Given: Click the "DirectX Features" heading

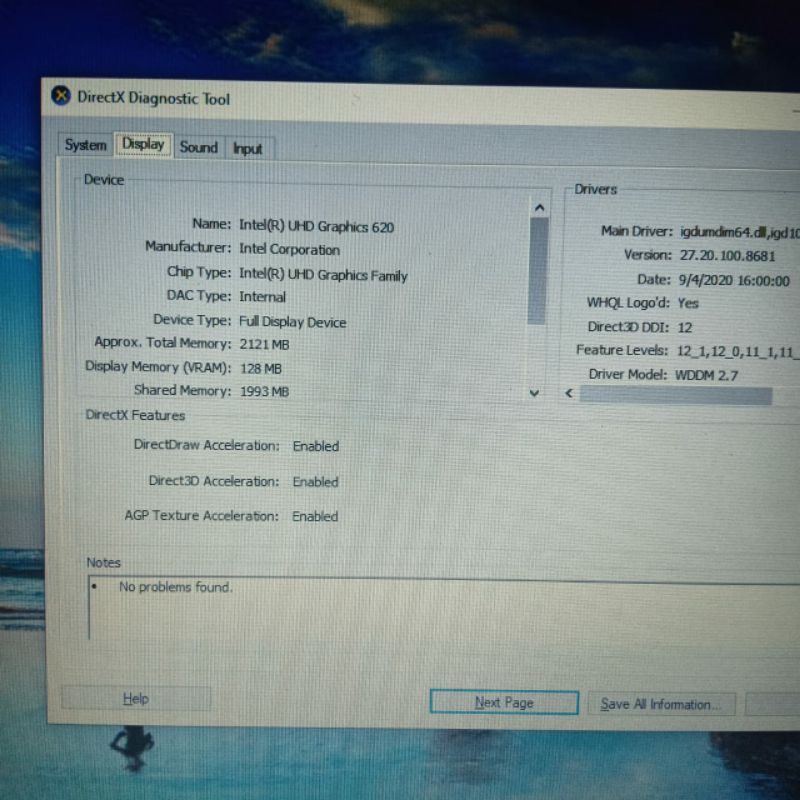Looking at the screenshot, I should (x=135, y=415).
